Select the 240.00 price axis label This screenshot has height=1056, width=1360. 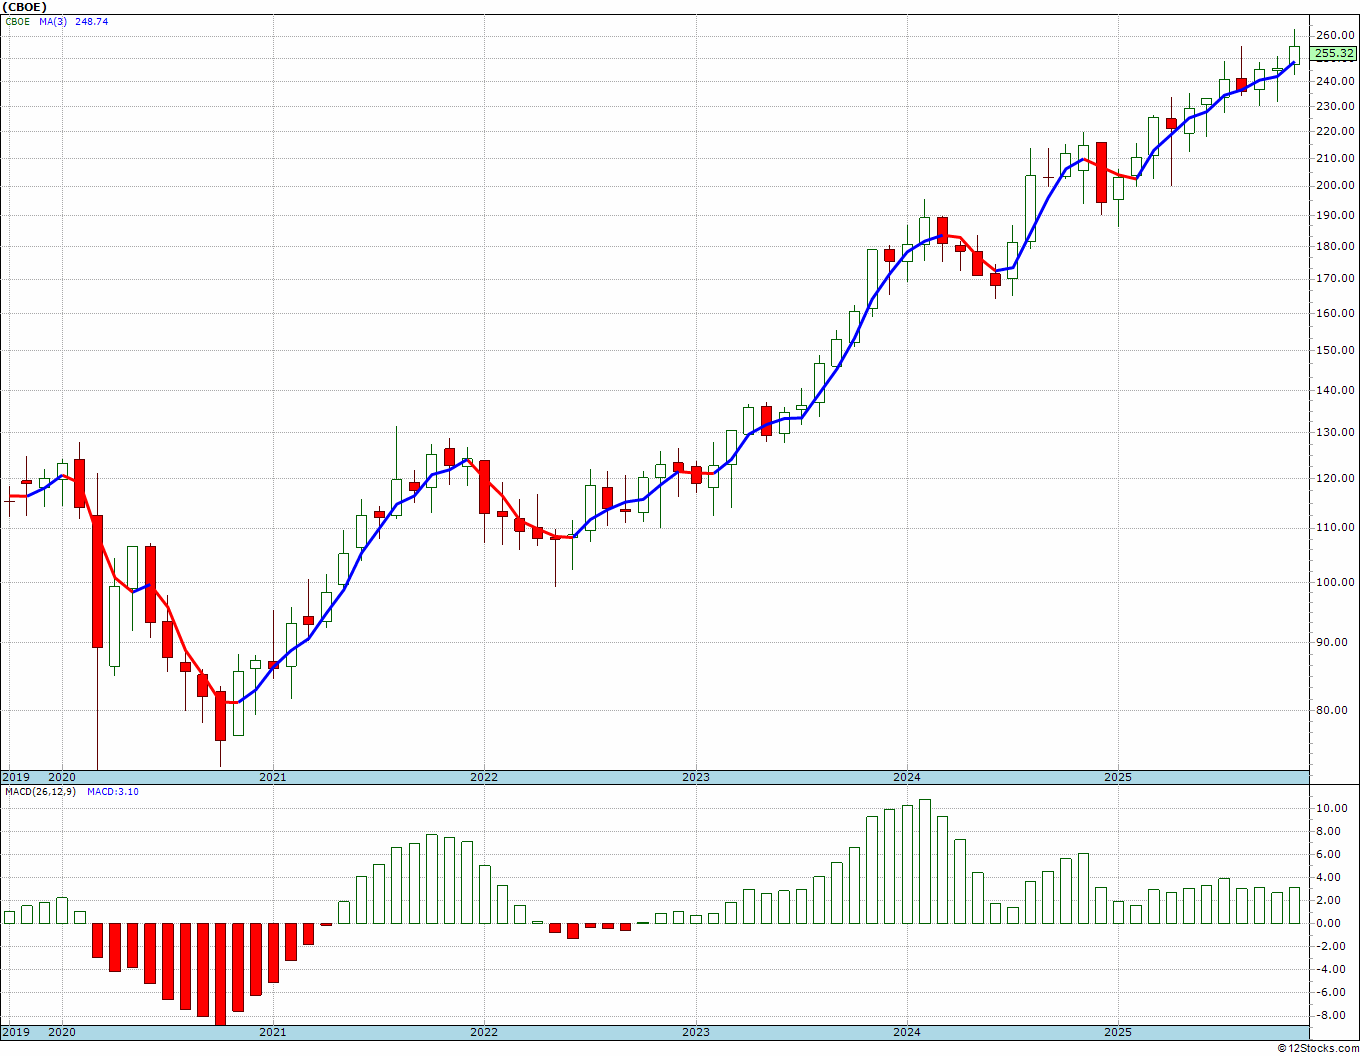[x=1334, y=81]
